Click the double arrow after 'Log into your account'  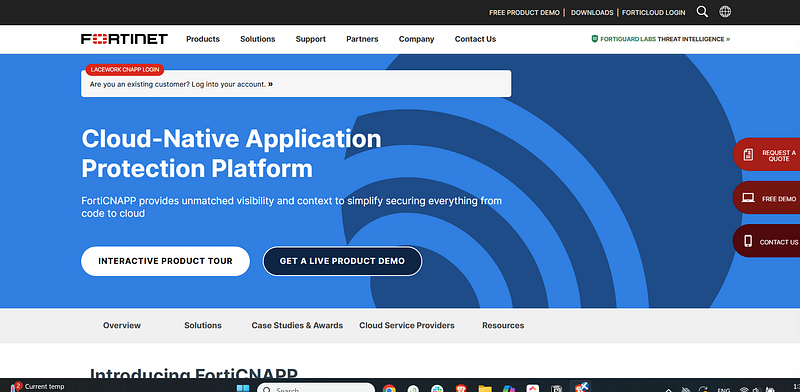(x=270, y=84)
